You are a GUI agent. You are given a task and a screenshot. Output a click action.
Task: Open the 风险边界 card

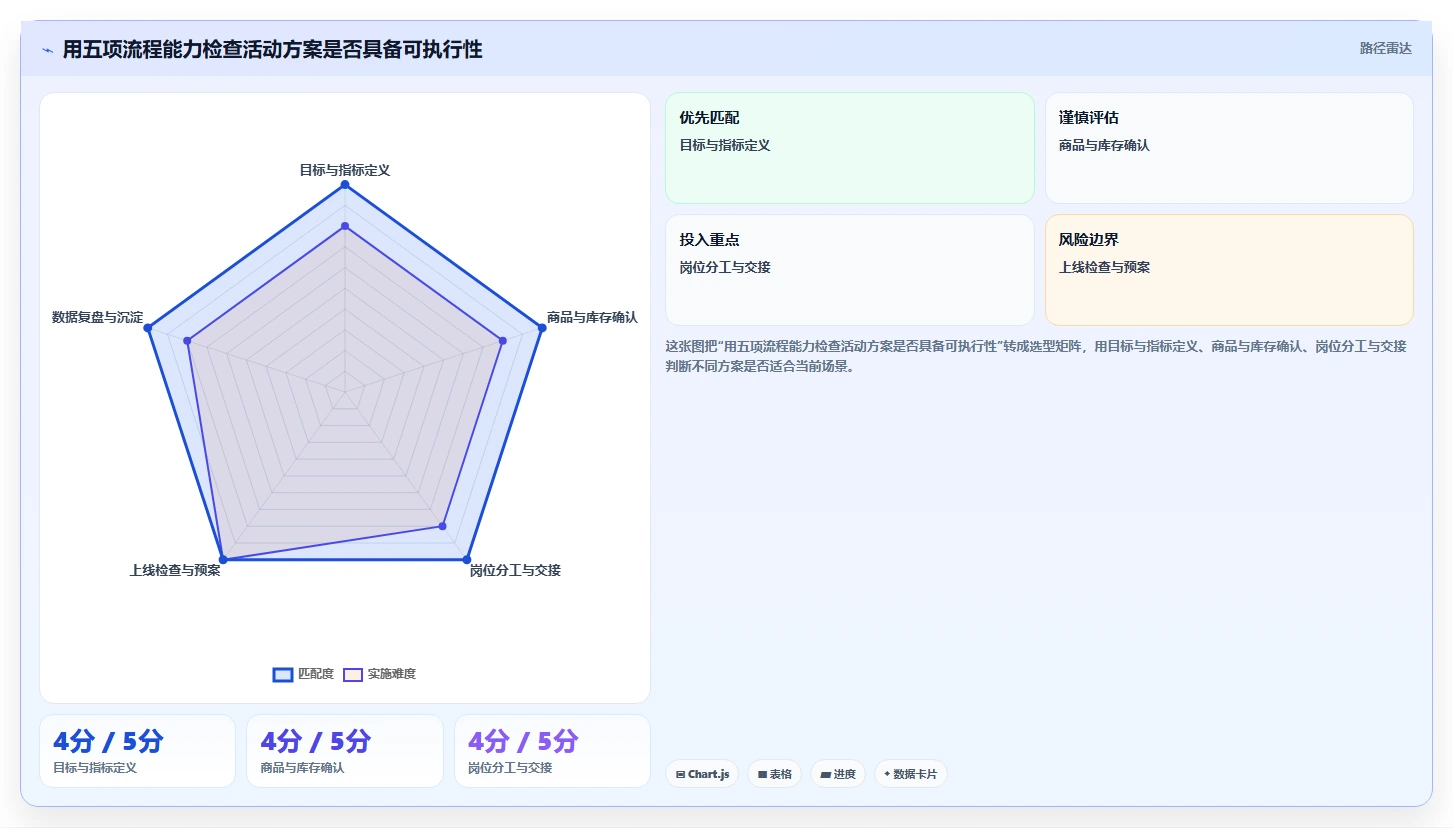1229,270
